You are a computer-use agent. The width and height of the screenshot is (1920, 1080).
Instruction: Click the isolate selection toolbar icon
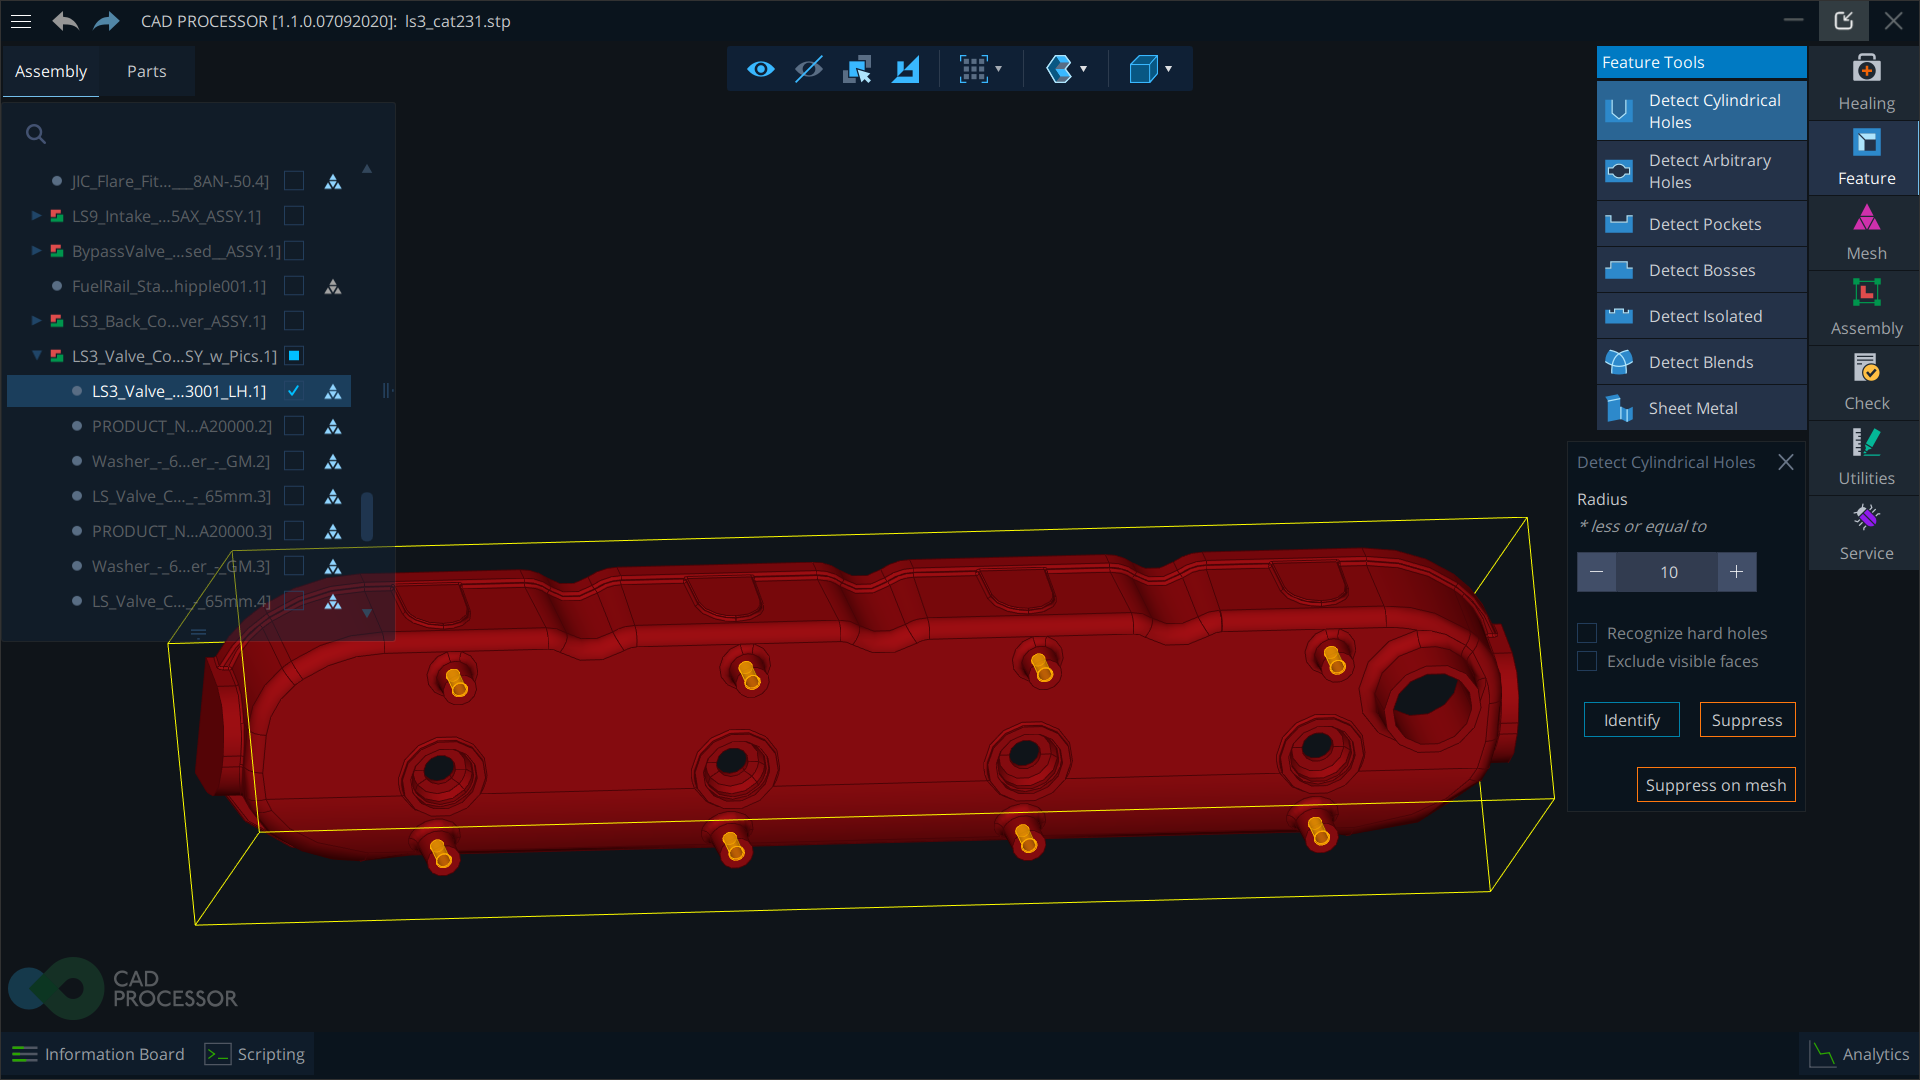coord(857,69)
